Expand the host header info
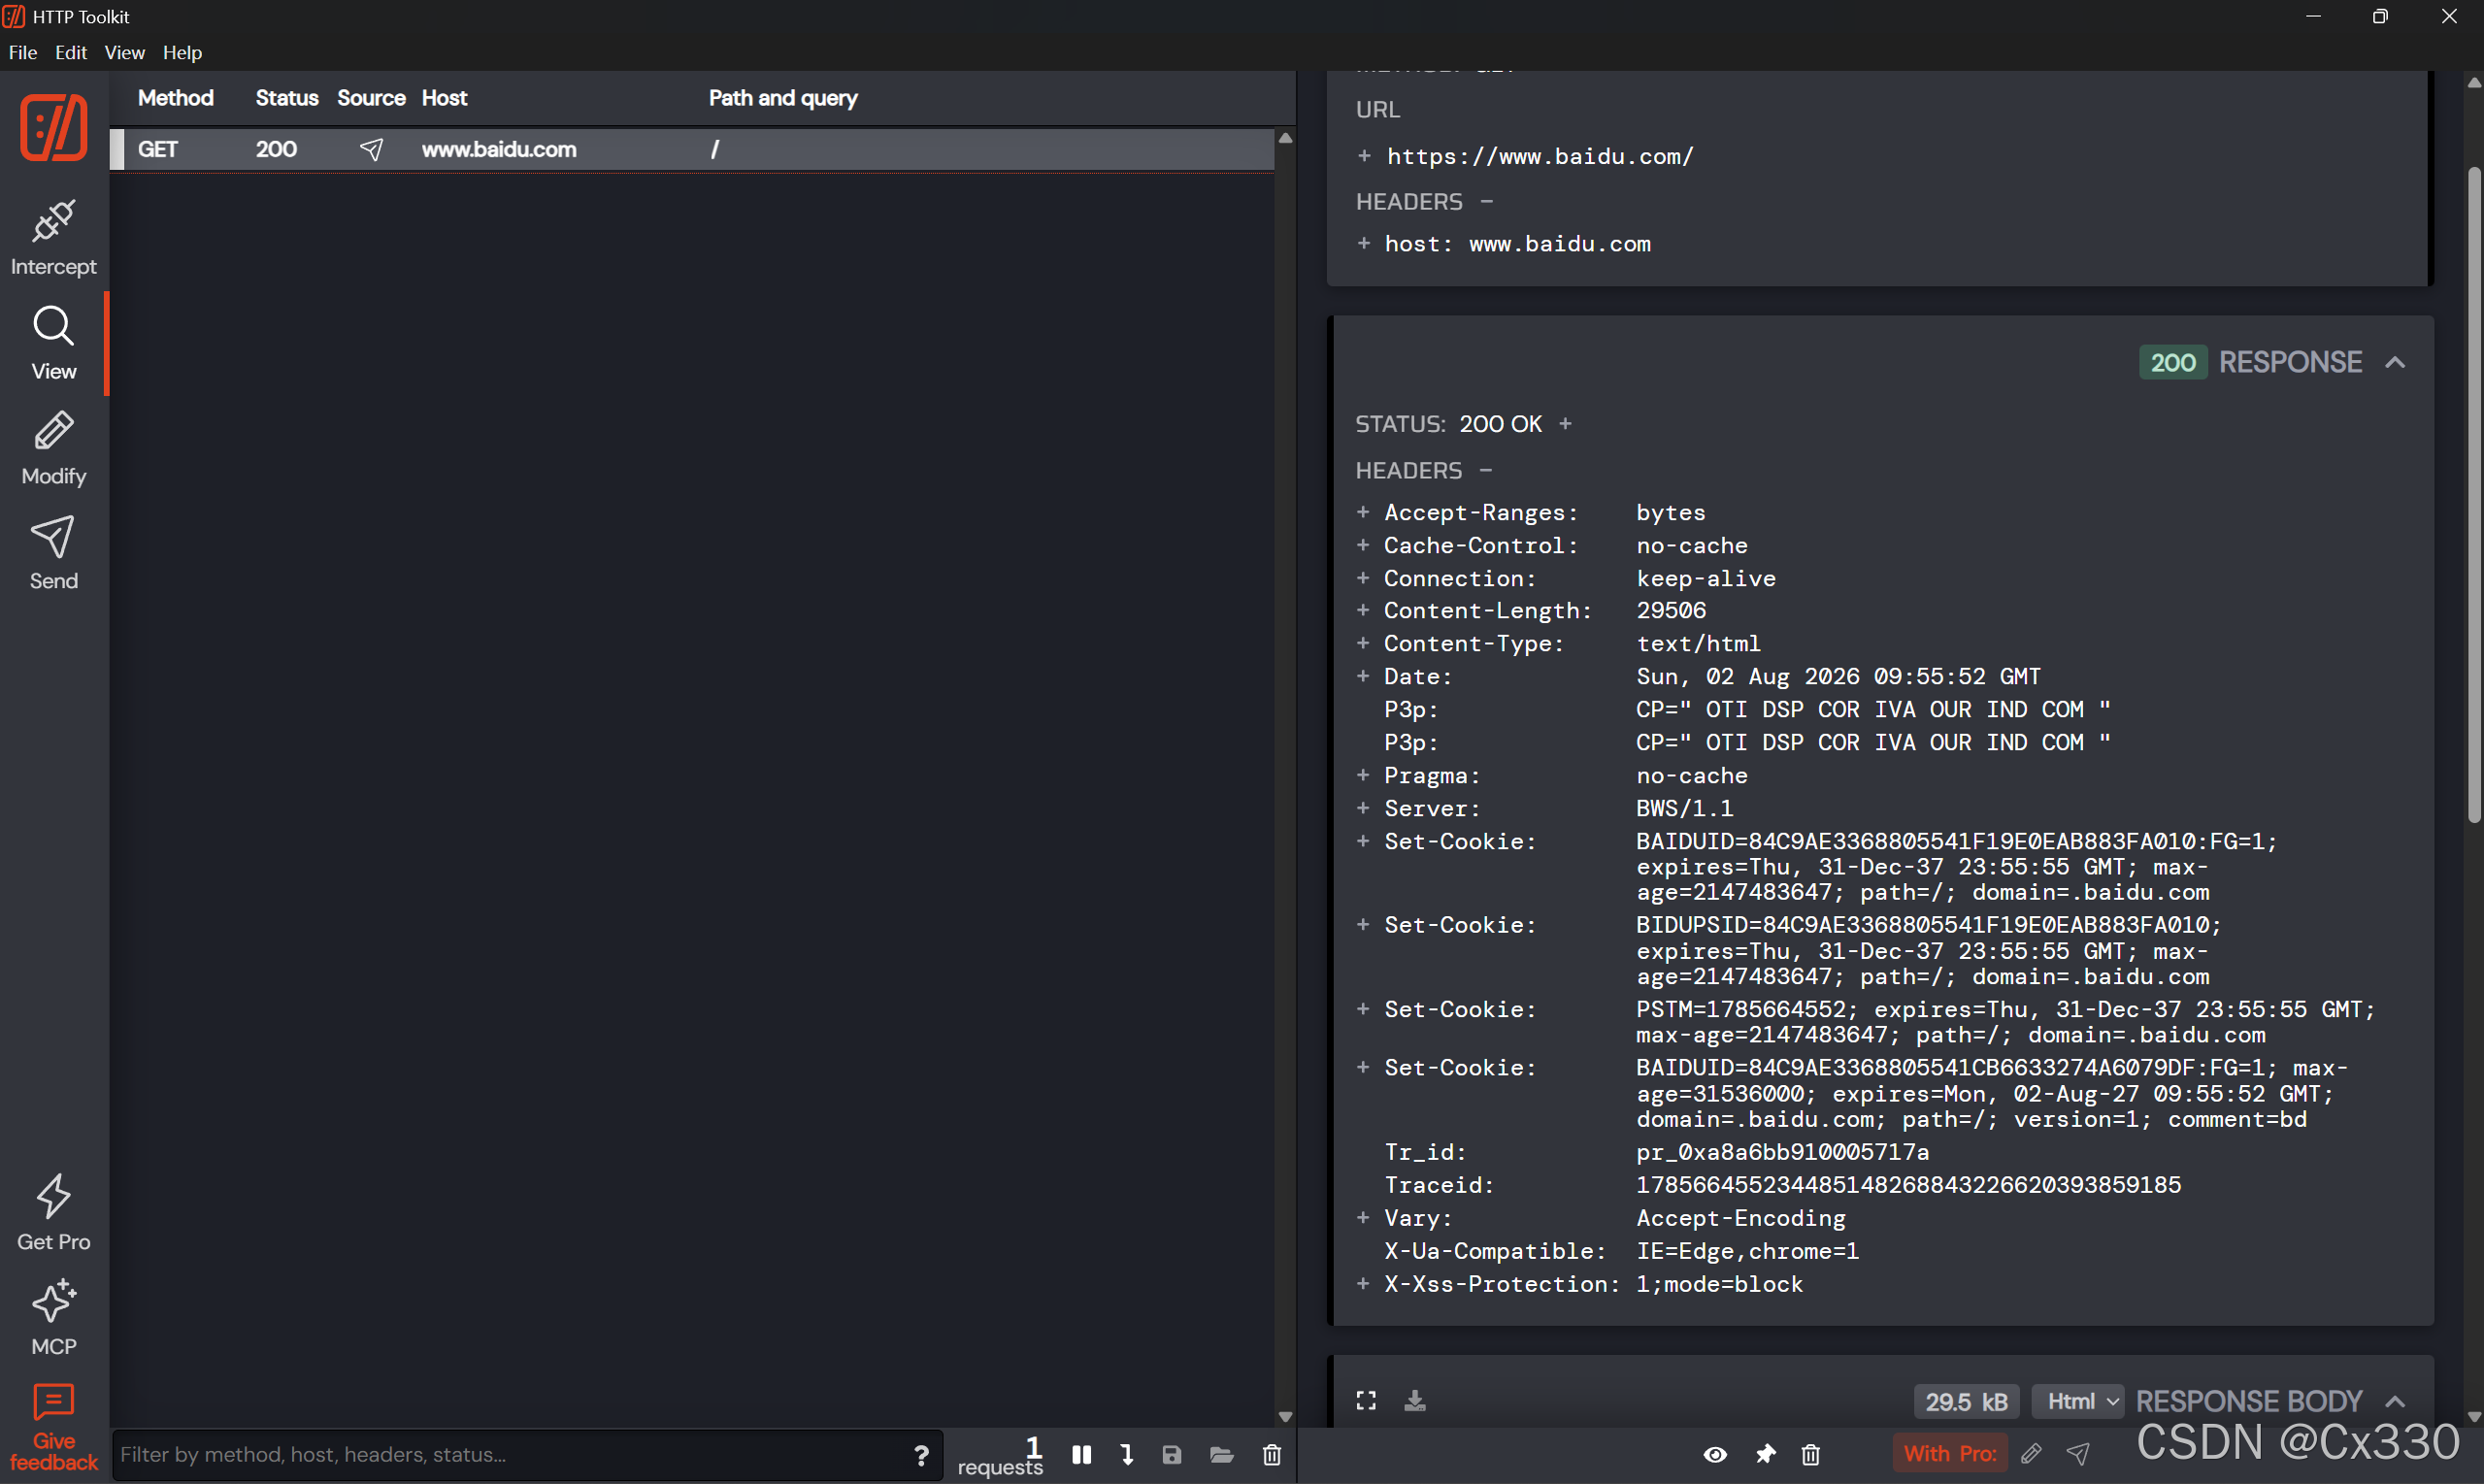The width and height of the screenshot is (2484, 1484). tap(1364, 243)
